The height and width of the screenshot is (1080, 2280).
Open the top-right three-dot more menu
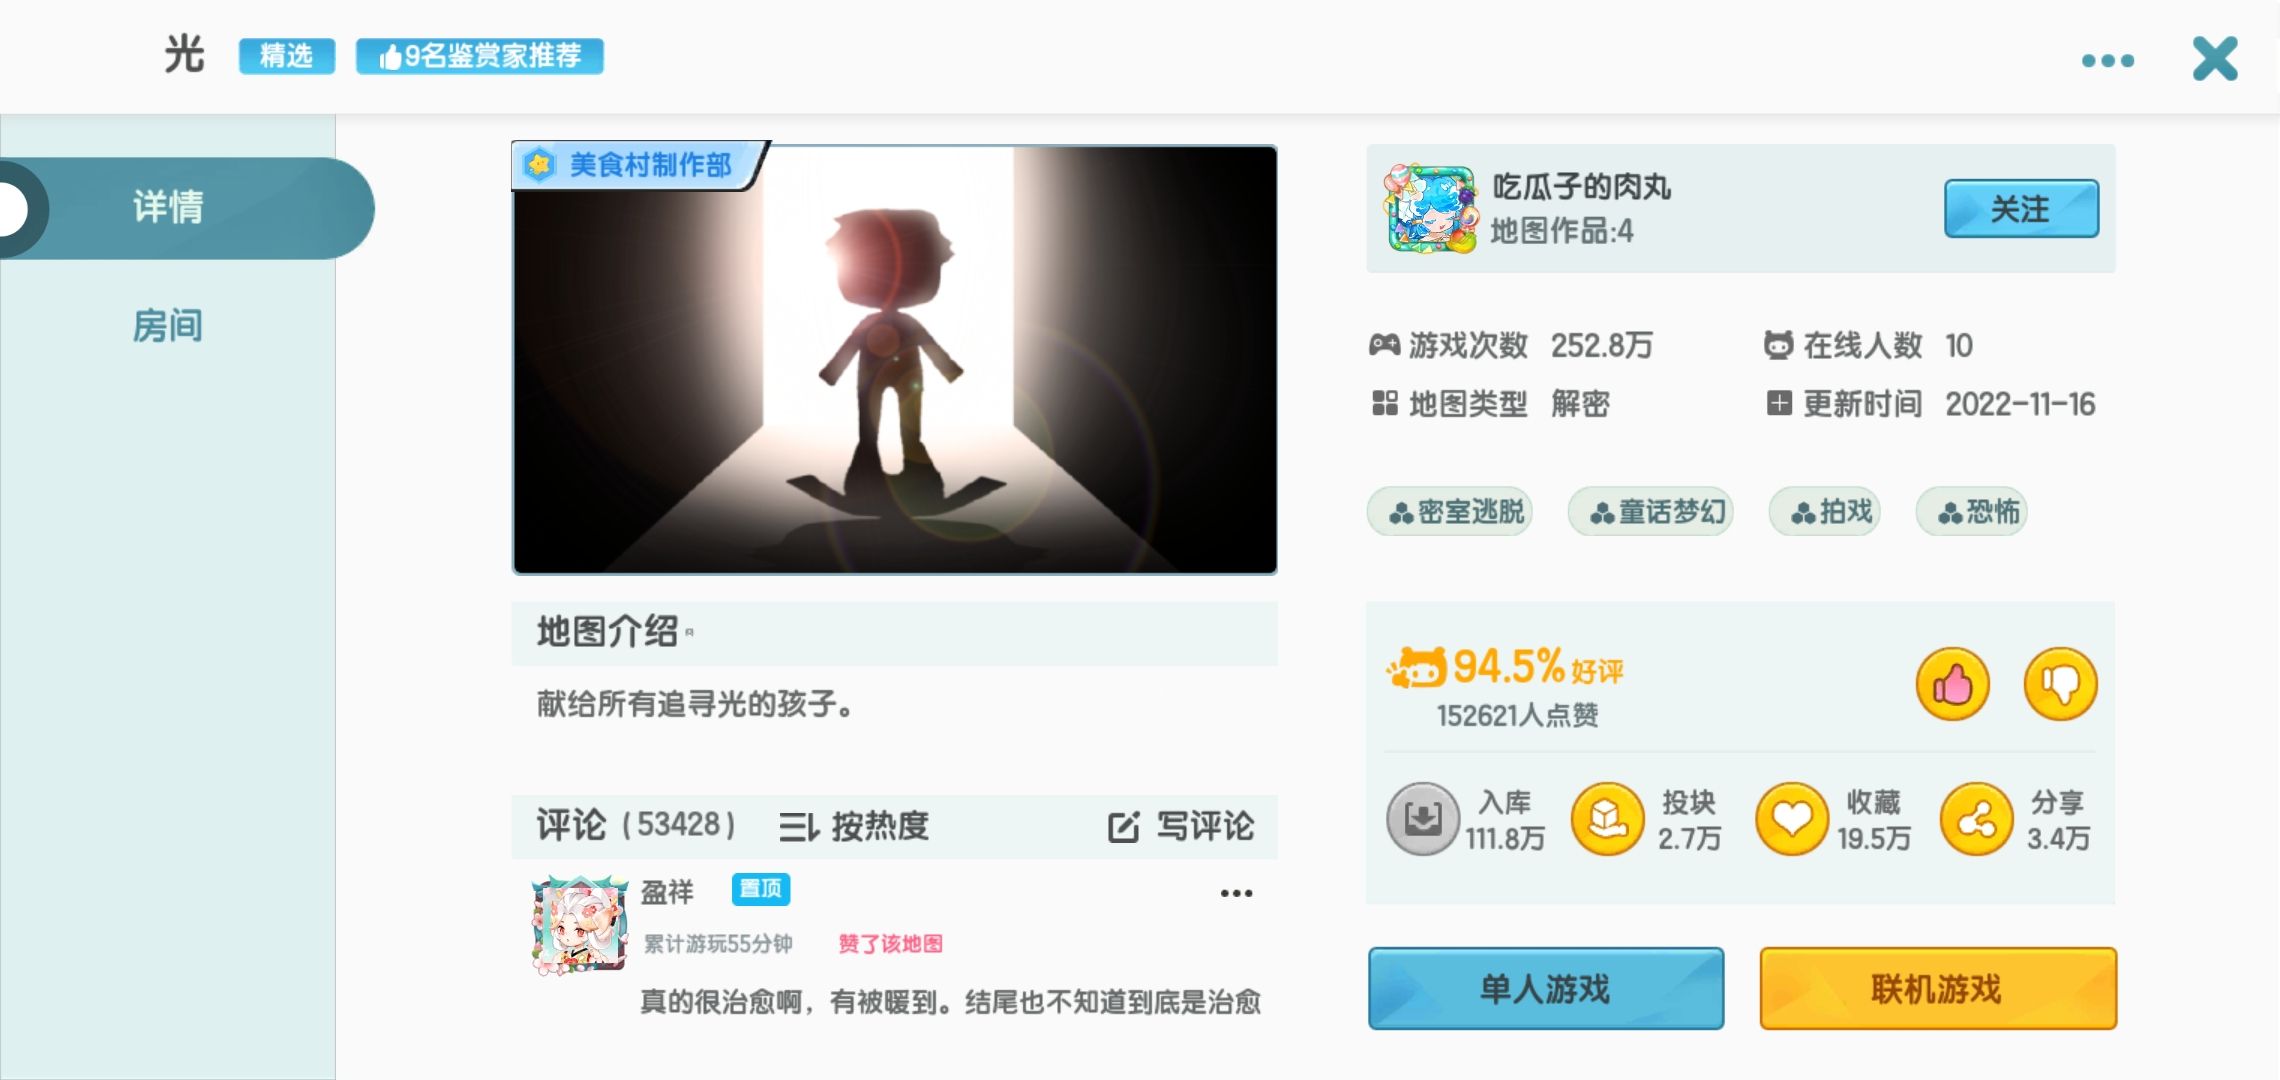[x=2108, y=60]
